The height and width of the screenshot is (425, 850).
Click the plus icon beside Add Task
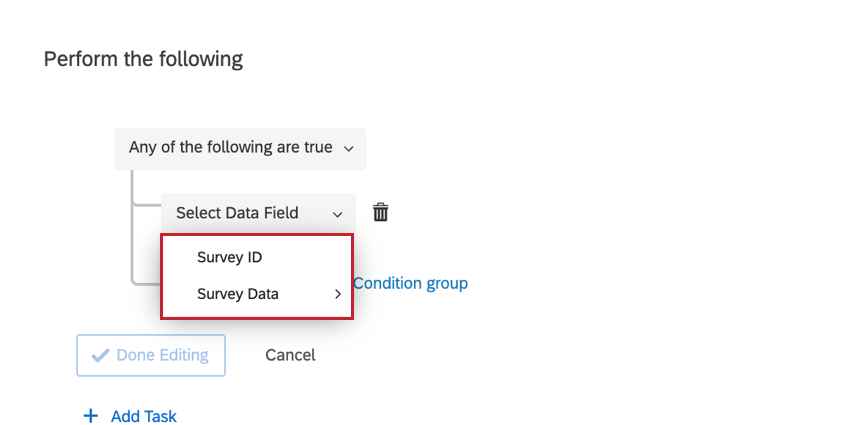91,416
